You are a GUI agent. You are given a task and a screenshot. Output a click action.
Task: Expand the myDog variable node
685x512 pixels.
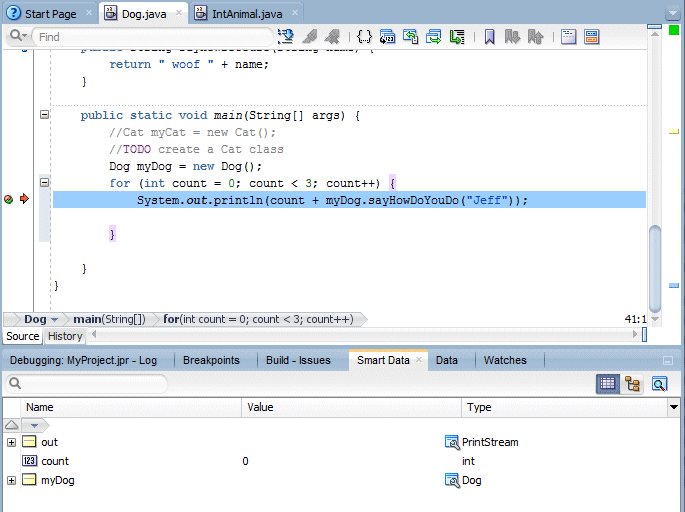coord(11,480)
